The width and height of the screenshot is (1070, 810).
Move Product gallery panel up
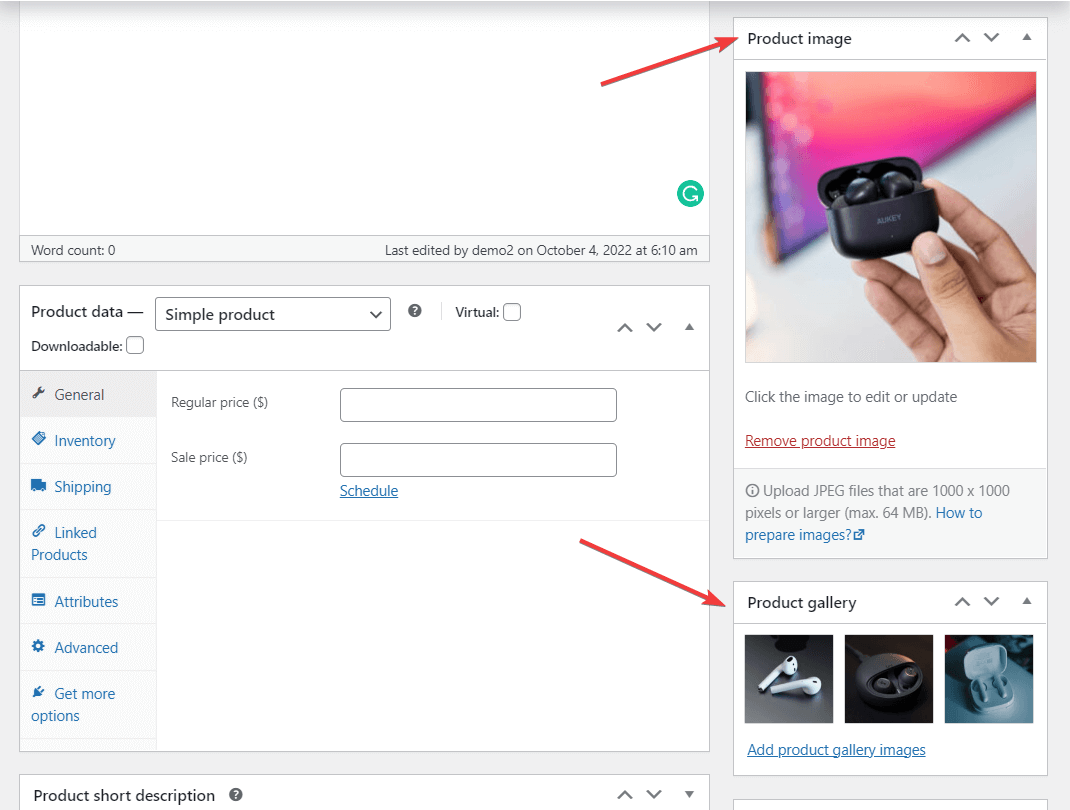[962, 602]
